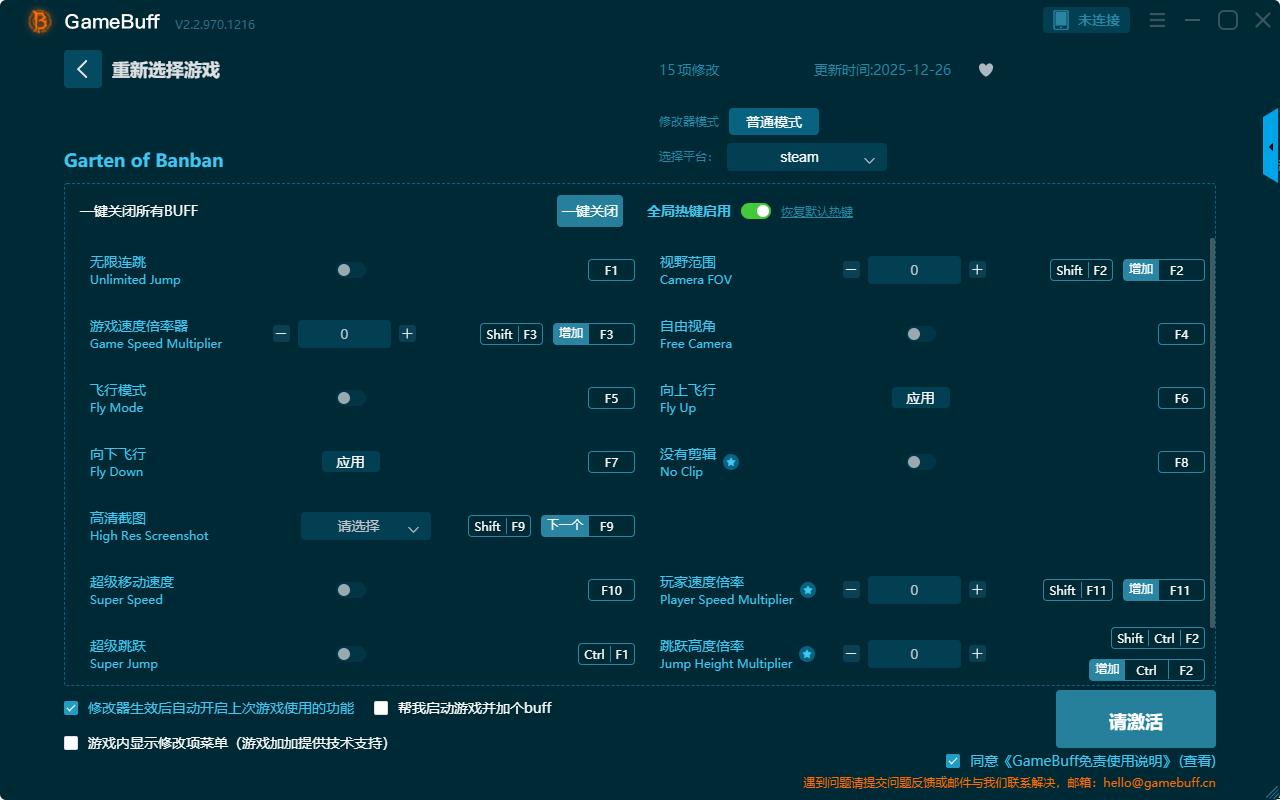This screenshot has height=800, width=1280.
Task: Click the large activate button
Action: [1135, 722]
